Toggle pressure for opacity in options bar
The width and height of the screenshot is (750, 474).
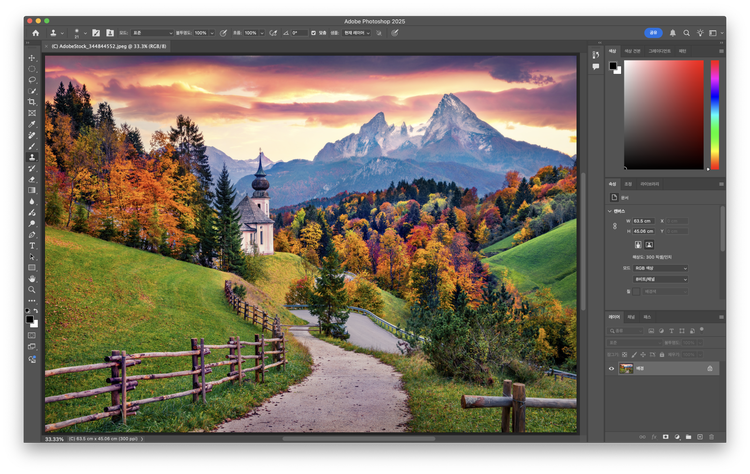223,33
